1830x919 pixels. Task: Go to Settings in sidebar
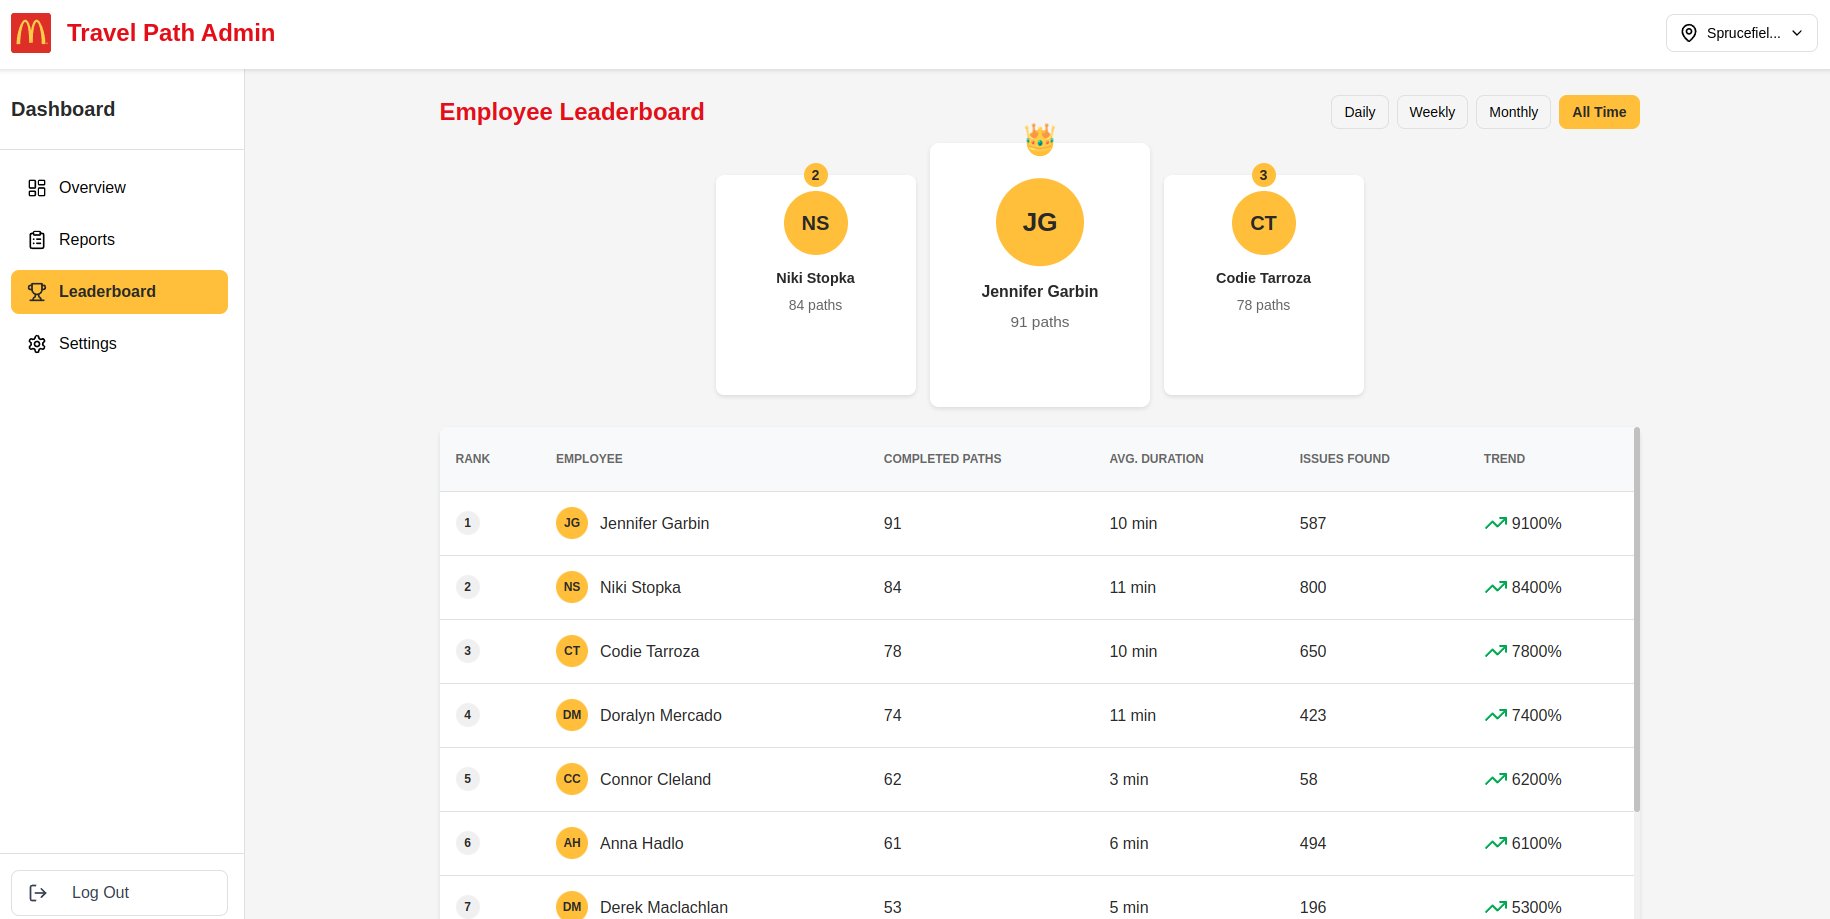[88, 344]
